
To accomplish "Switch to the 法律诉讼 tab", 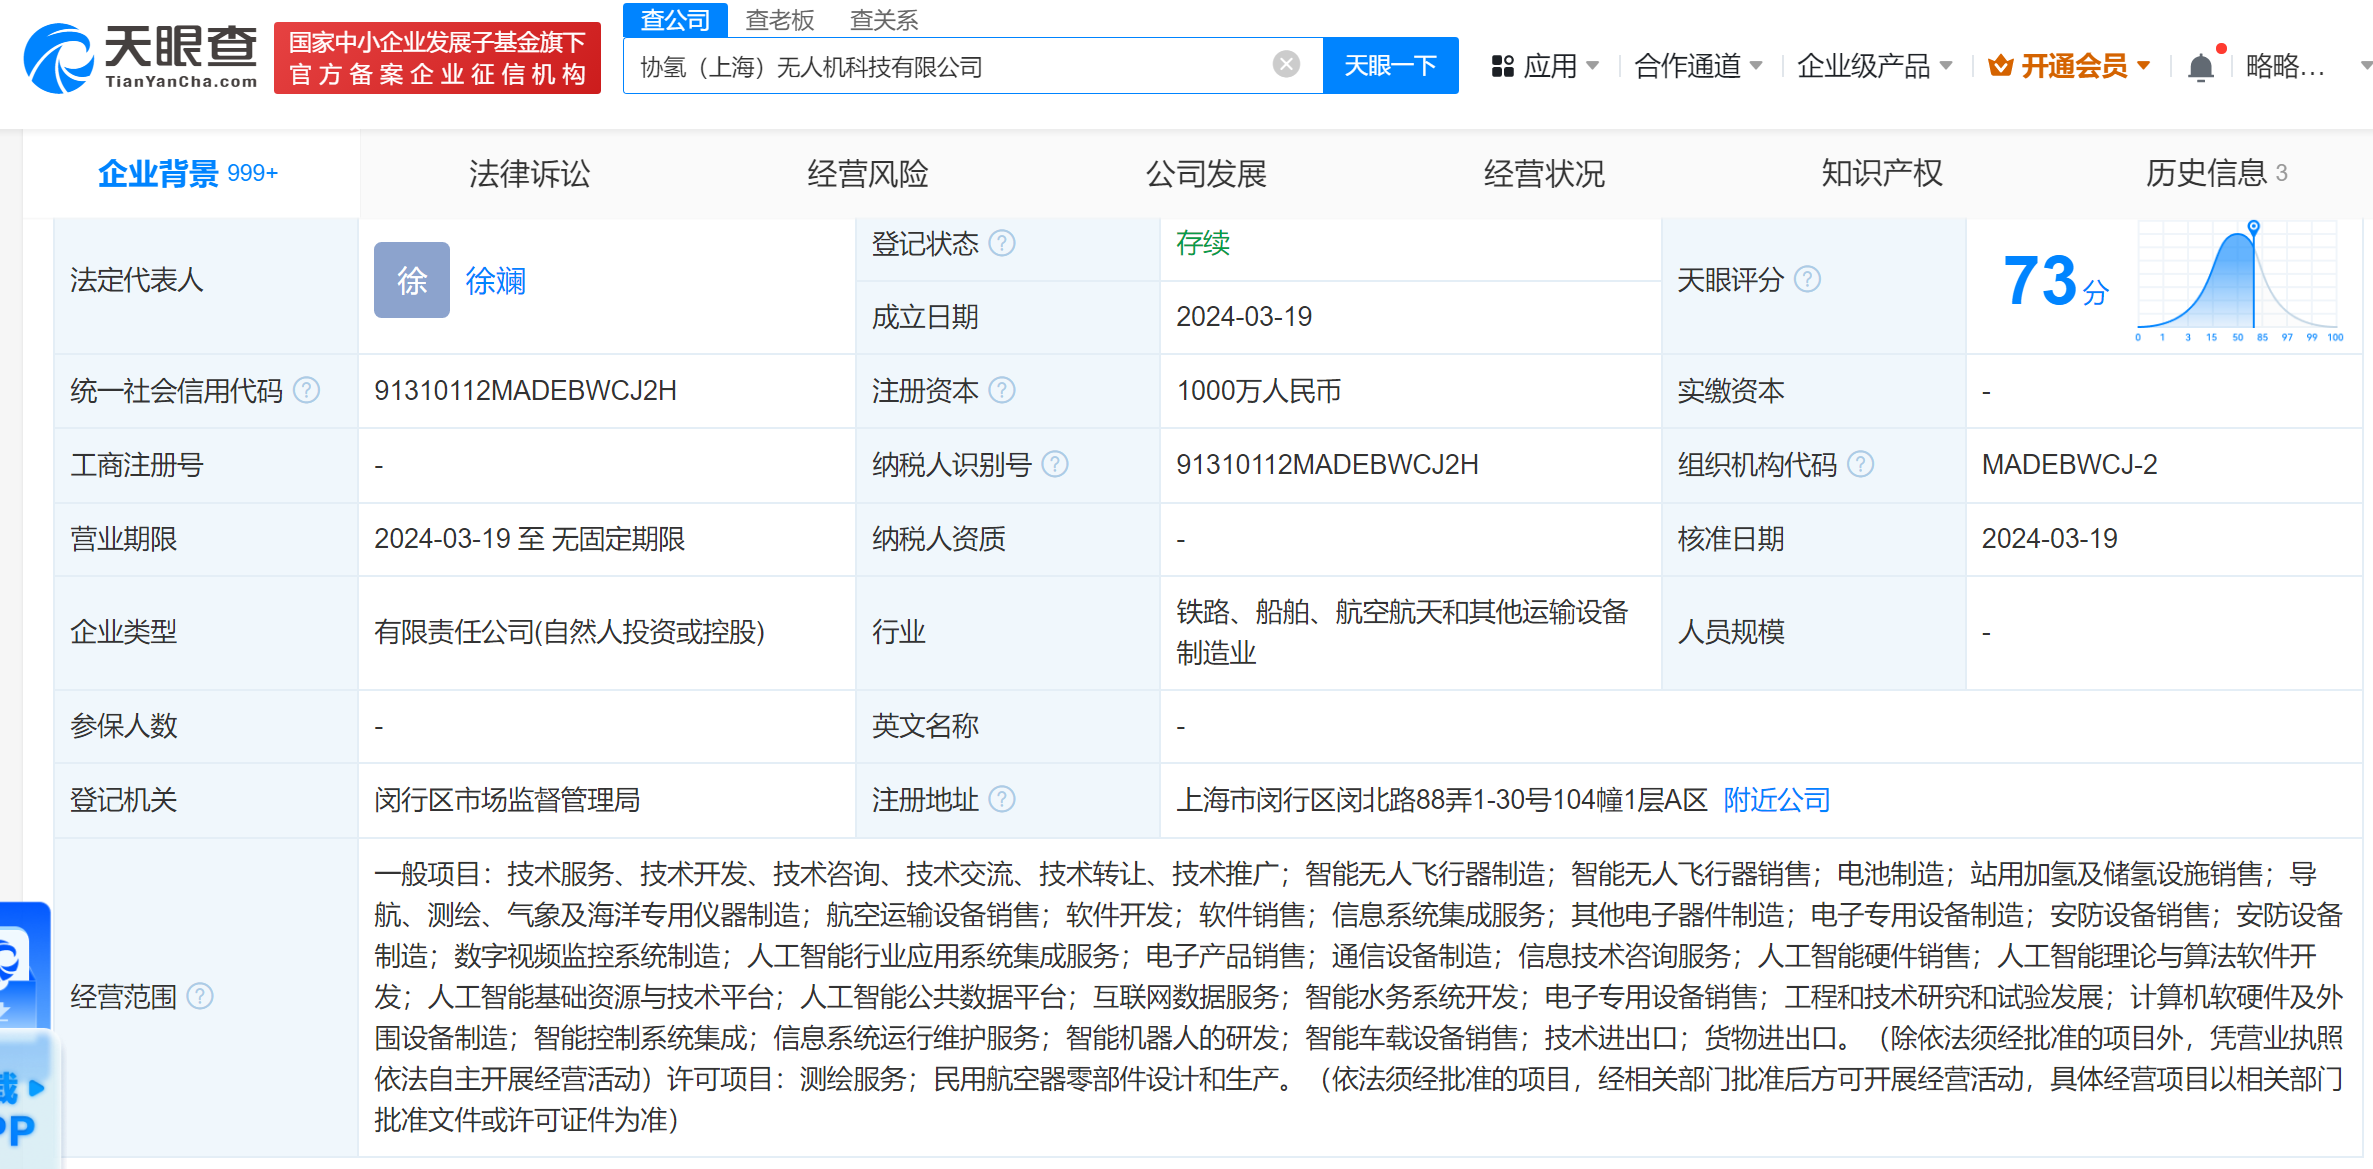I will (529, 173).
